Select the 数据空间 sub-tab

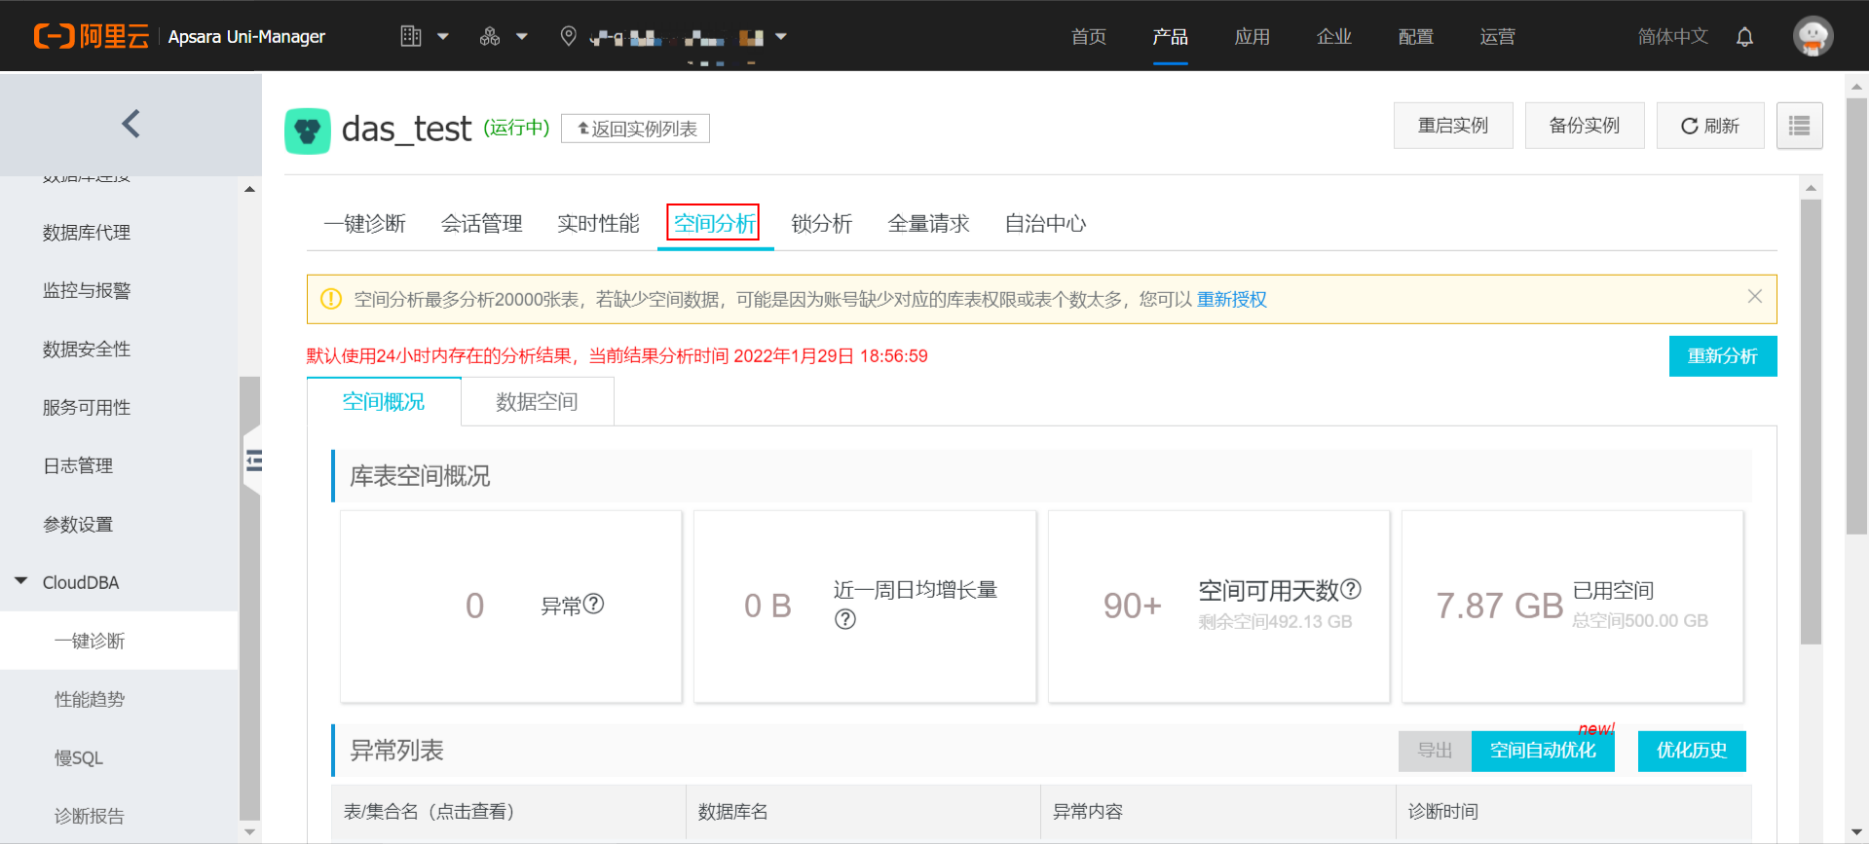click(x=537, y=401)
